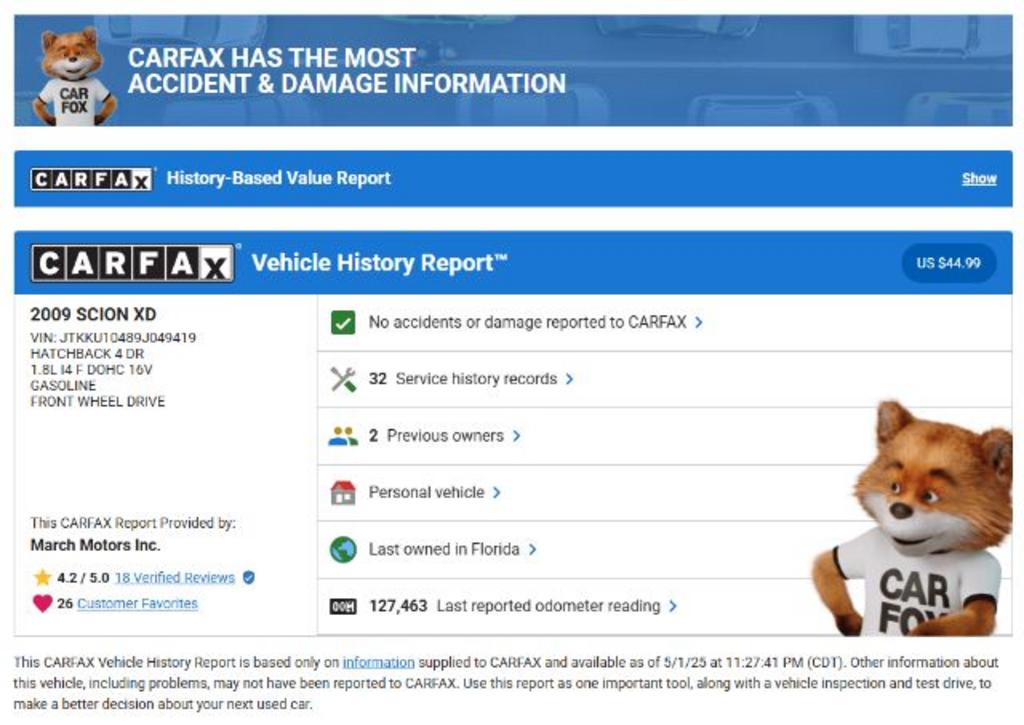Expand the Last reported odometer reading chevron
Screen dimensions: 1024x725
(673, 606)
